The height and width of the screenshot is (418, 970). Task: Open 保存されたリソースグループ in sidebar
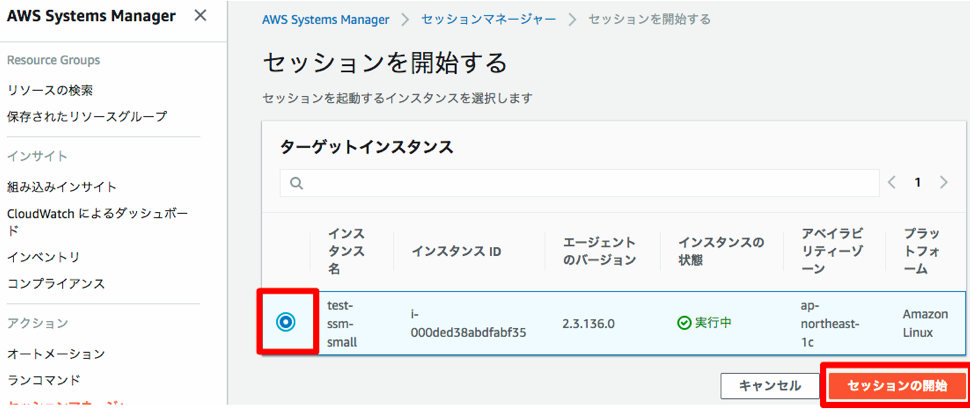[x=87, y=116]
